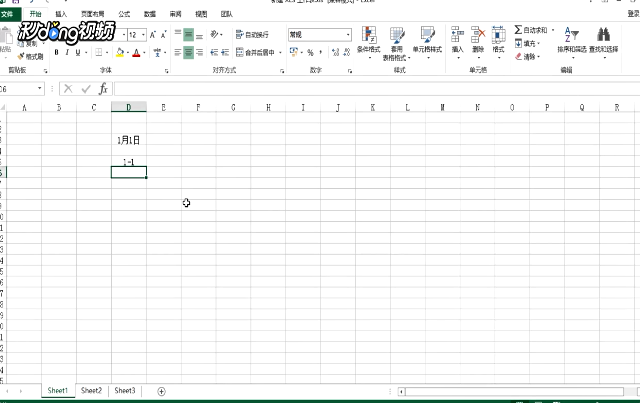The height and width of the screenshot is (403, 640).
Task: Open sort and filter (排序和筛选)
Action: pos(572,41)
